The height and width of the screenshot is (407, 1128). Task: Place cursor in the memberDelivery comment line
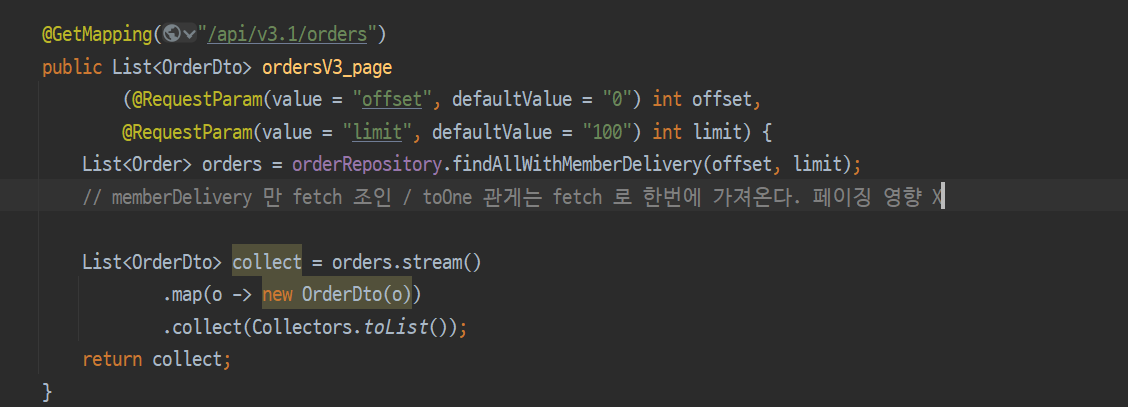click(x=512, y=197)
